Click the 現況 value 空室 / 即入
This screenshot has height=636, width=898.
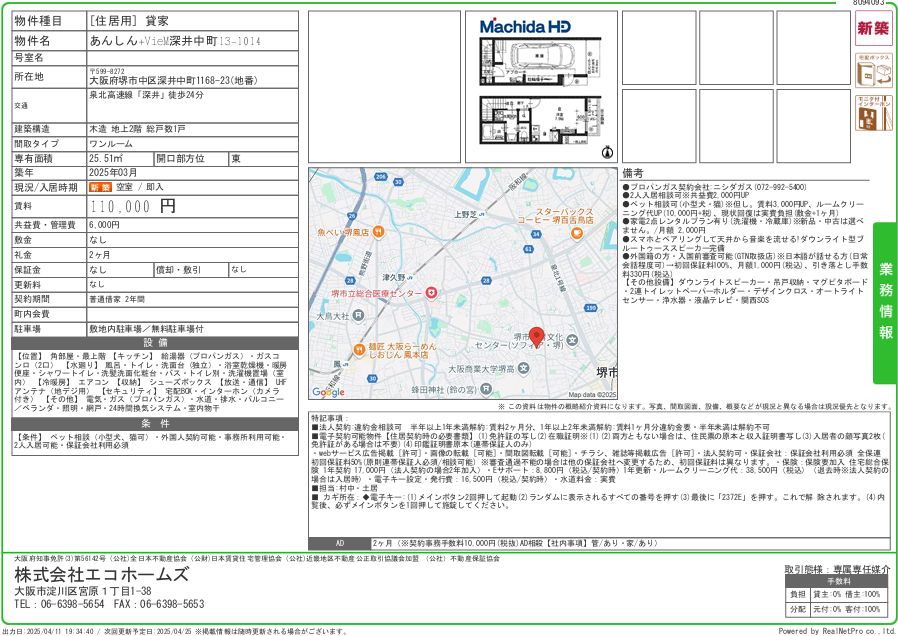(x=140, y=187)
